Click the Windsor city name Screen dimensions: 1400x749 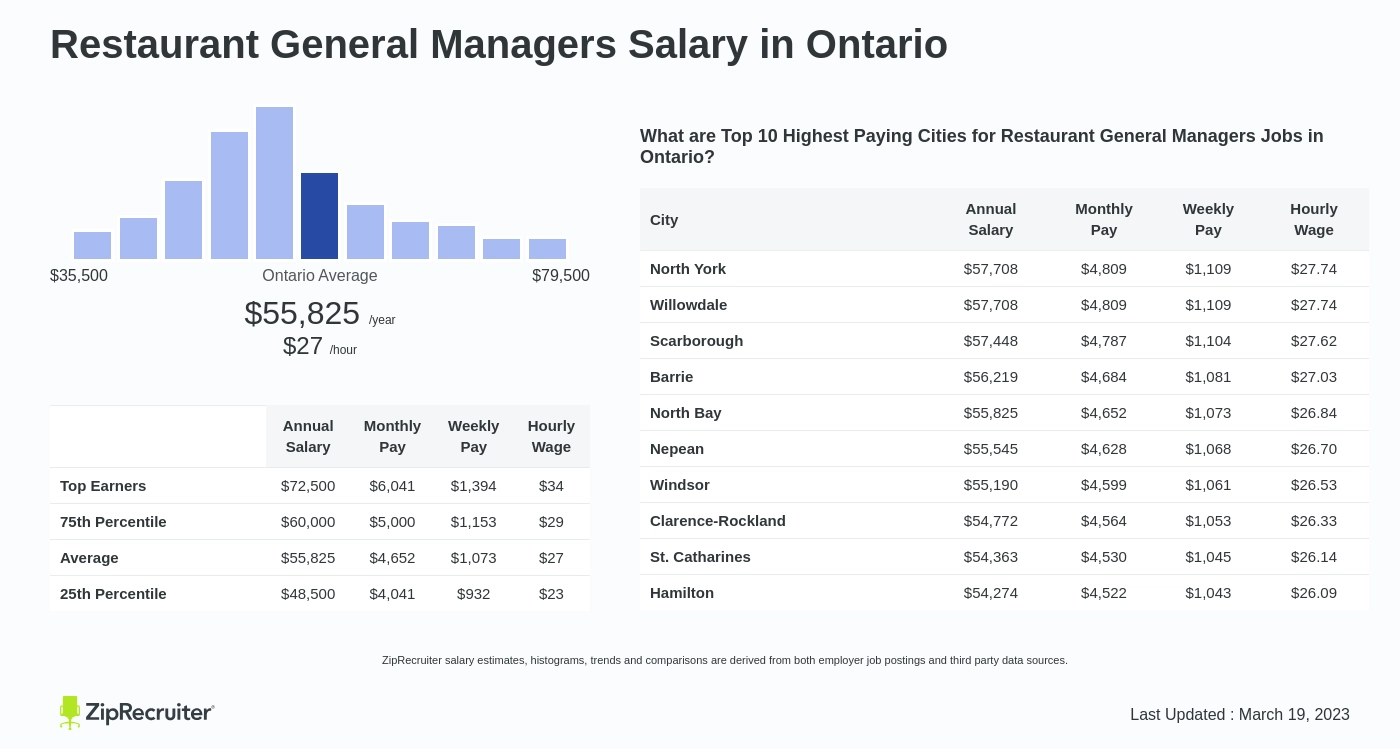(680, 485)
